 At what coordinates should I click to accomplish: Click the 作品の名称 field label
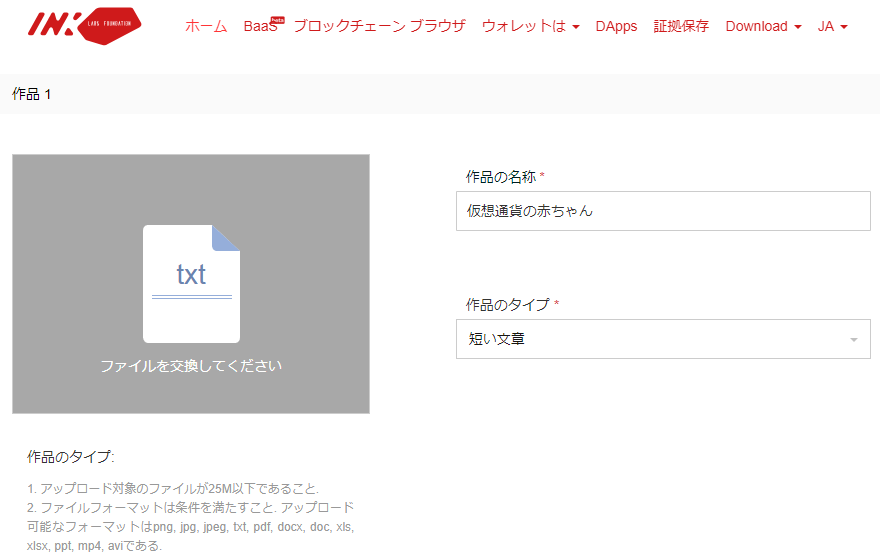[501, 177]
